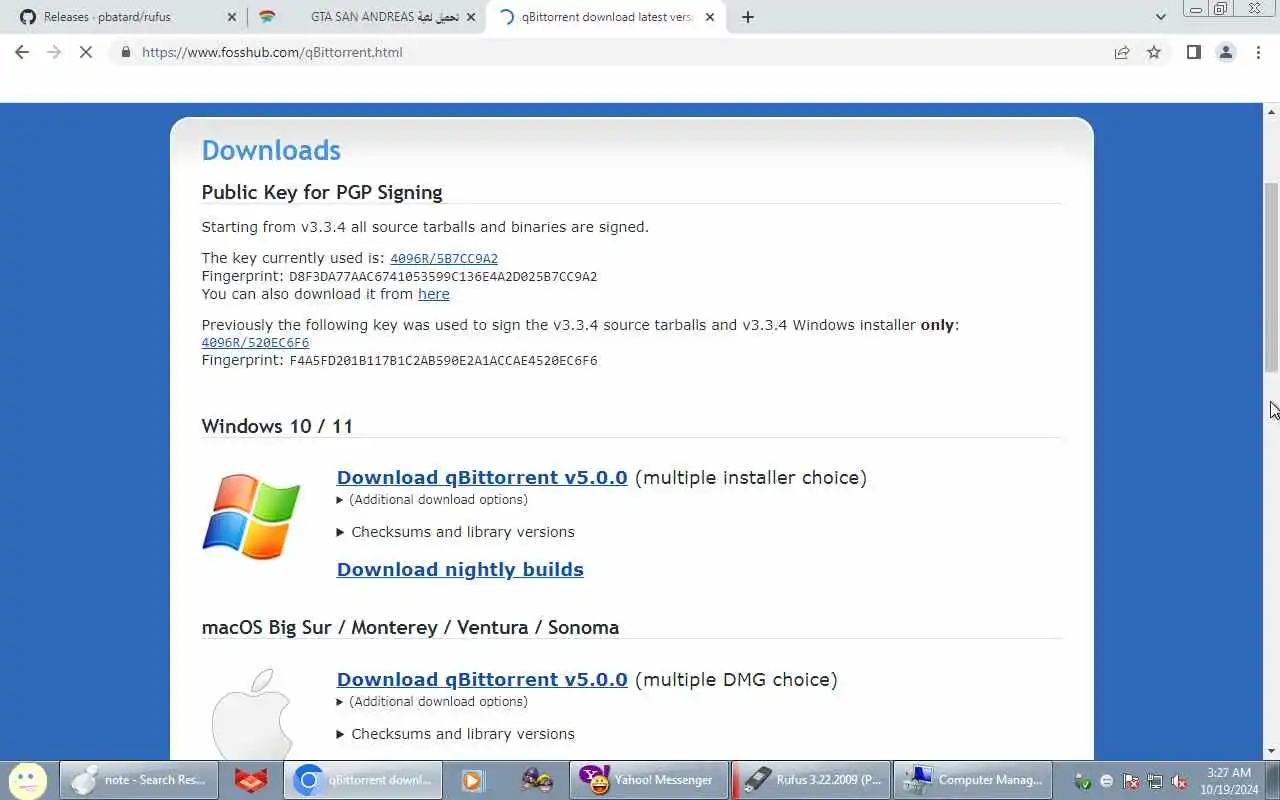Expand macOS Checksums and library versions
The image size is (1280, 800).
(x=456, y=734)
